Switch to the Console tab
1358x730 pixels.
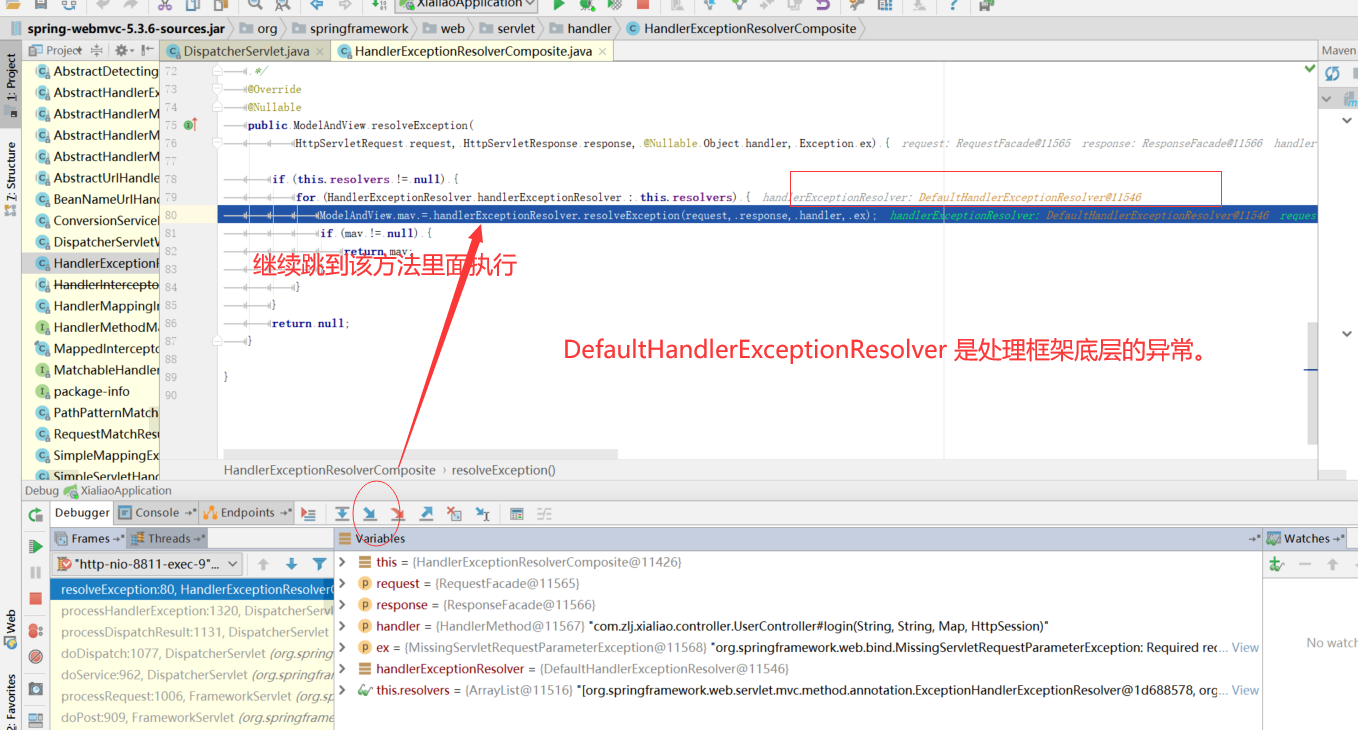pyautogui.click(x=156, y=513)
